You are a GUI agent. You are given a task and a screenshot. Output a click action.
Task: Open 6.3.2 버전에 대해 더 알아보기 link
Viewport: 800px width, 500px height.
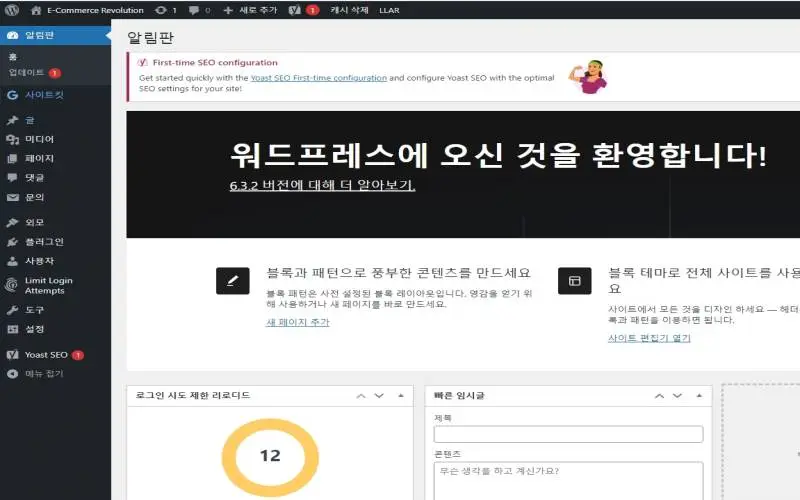[322, 185]
